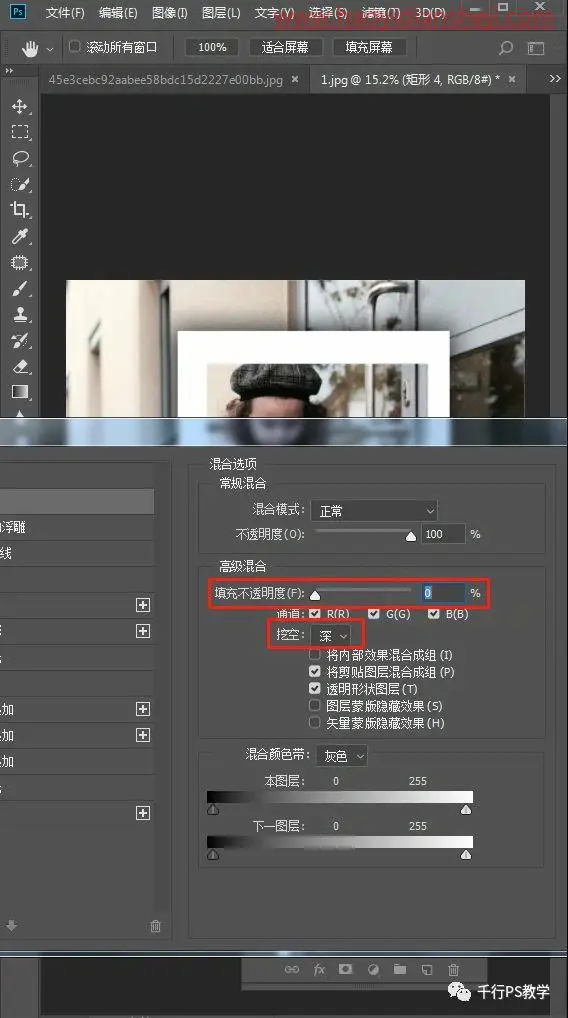Viewport: 568px width, 1018px height.
Task: Open the 混合颜色带 dropdown showing 灰色
Action: click(x=341, y=756)
